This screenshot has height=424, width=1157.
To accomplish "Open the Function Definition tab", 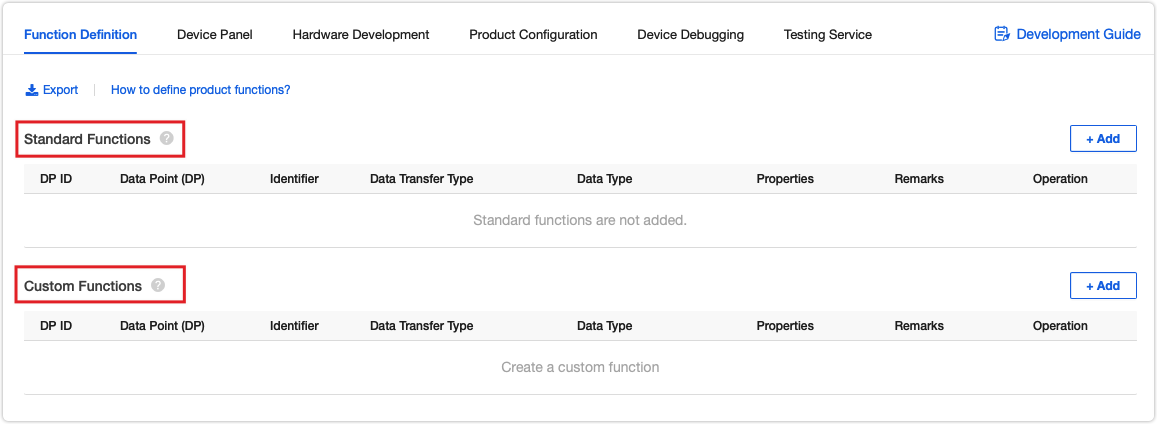I will [80, 35].
